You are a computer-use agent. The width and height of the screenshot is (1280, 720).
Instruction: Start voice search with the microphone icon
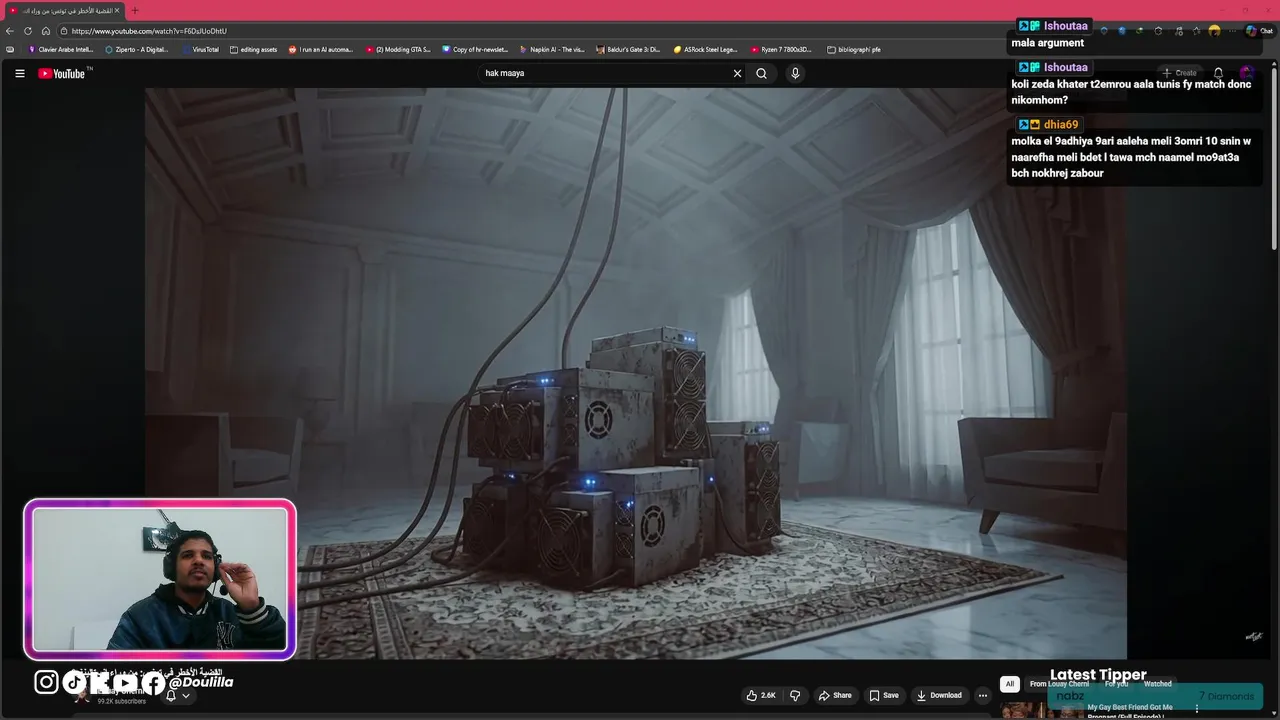coord(795,73)
